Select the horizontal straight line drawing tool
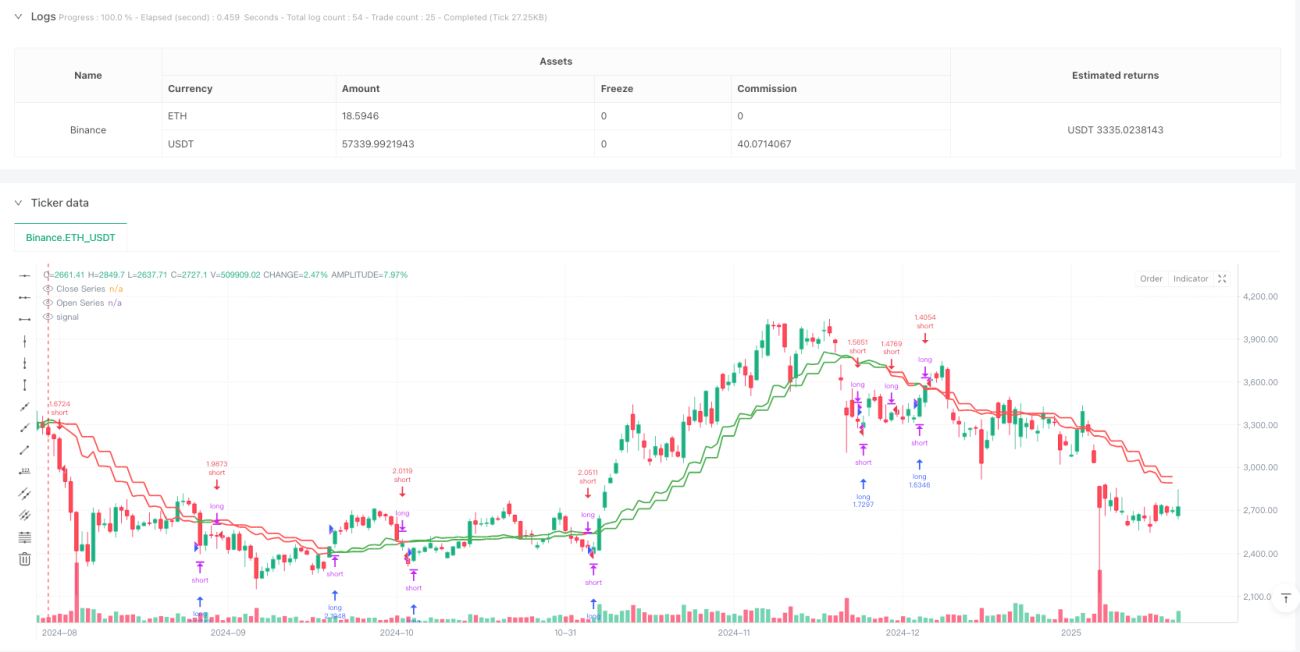 [x=25, y=275]
